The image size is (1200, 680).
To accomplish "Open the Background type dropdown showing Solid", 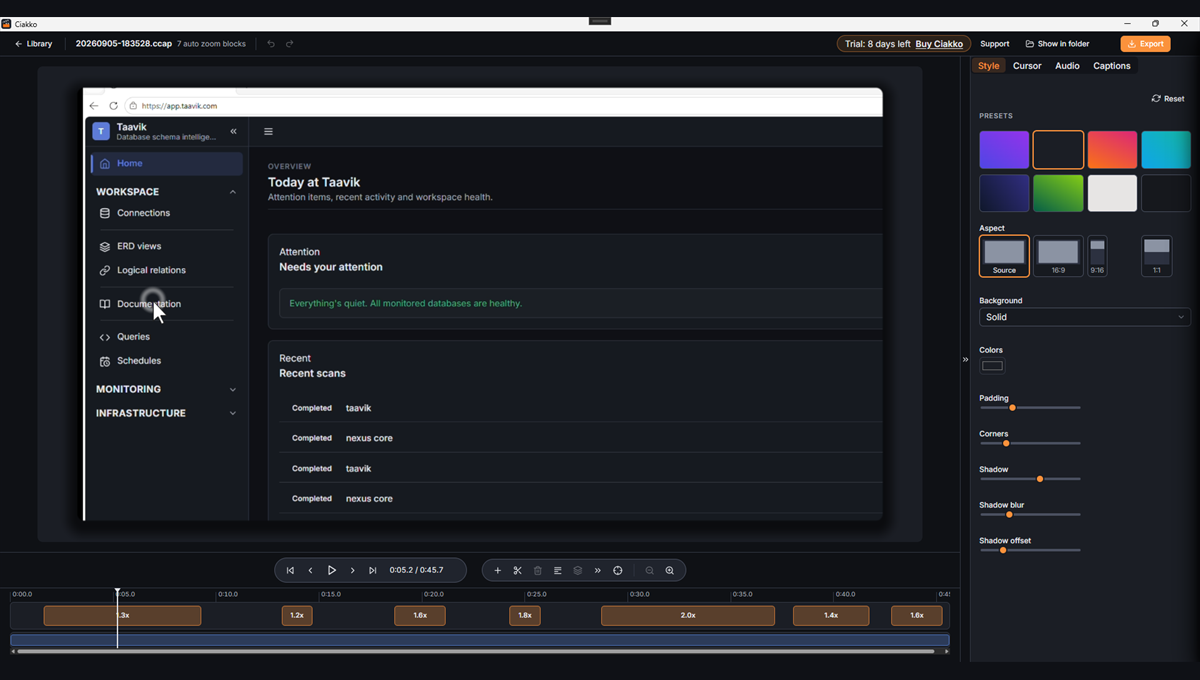I will tap(1085, 317).
